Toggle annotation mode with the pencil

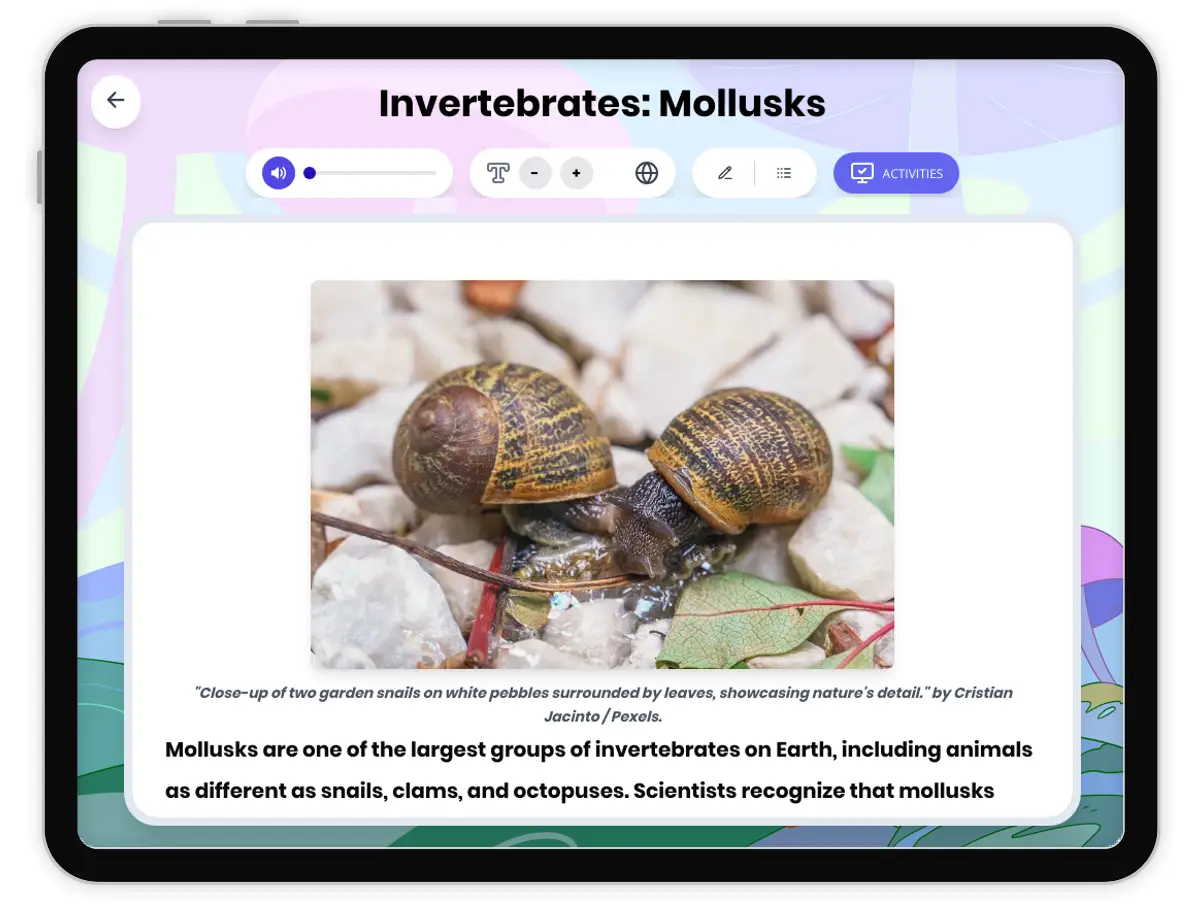(725, 172)
